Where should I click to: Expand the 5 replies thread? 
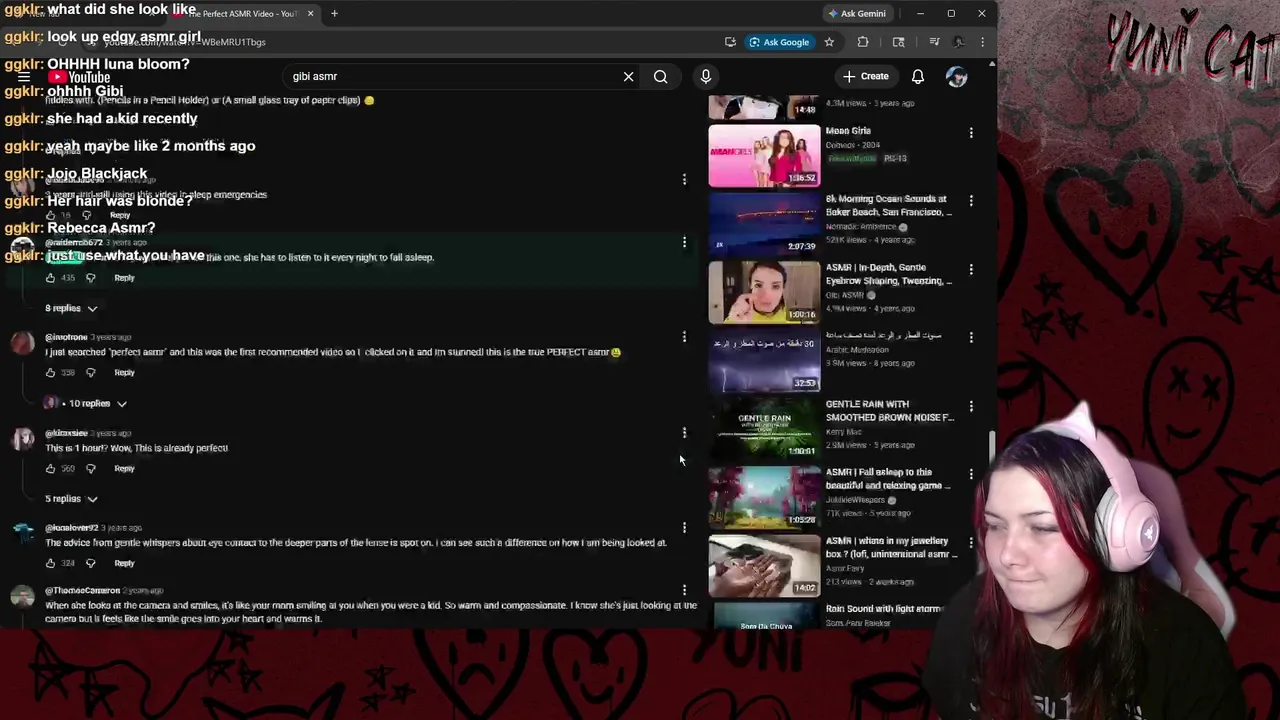pos(71,498)
